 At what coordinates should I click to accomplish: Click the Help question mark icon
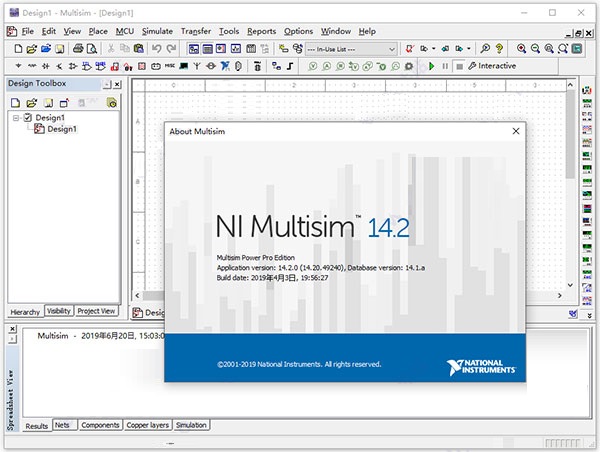[x=499, y=48]
